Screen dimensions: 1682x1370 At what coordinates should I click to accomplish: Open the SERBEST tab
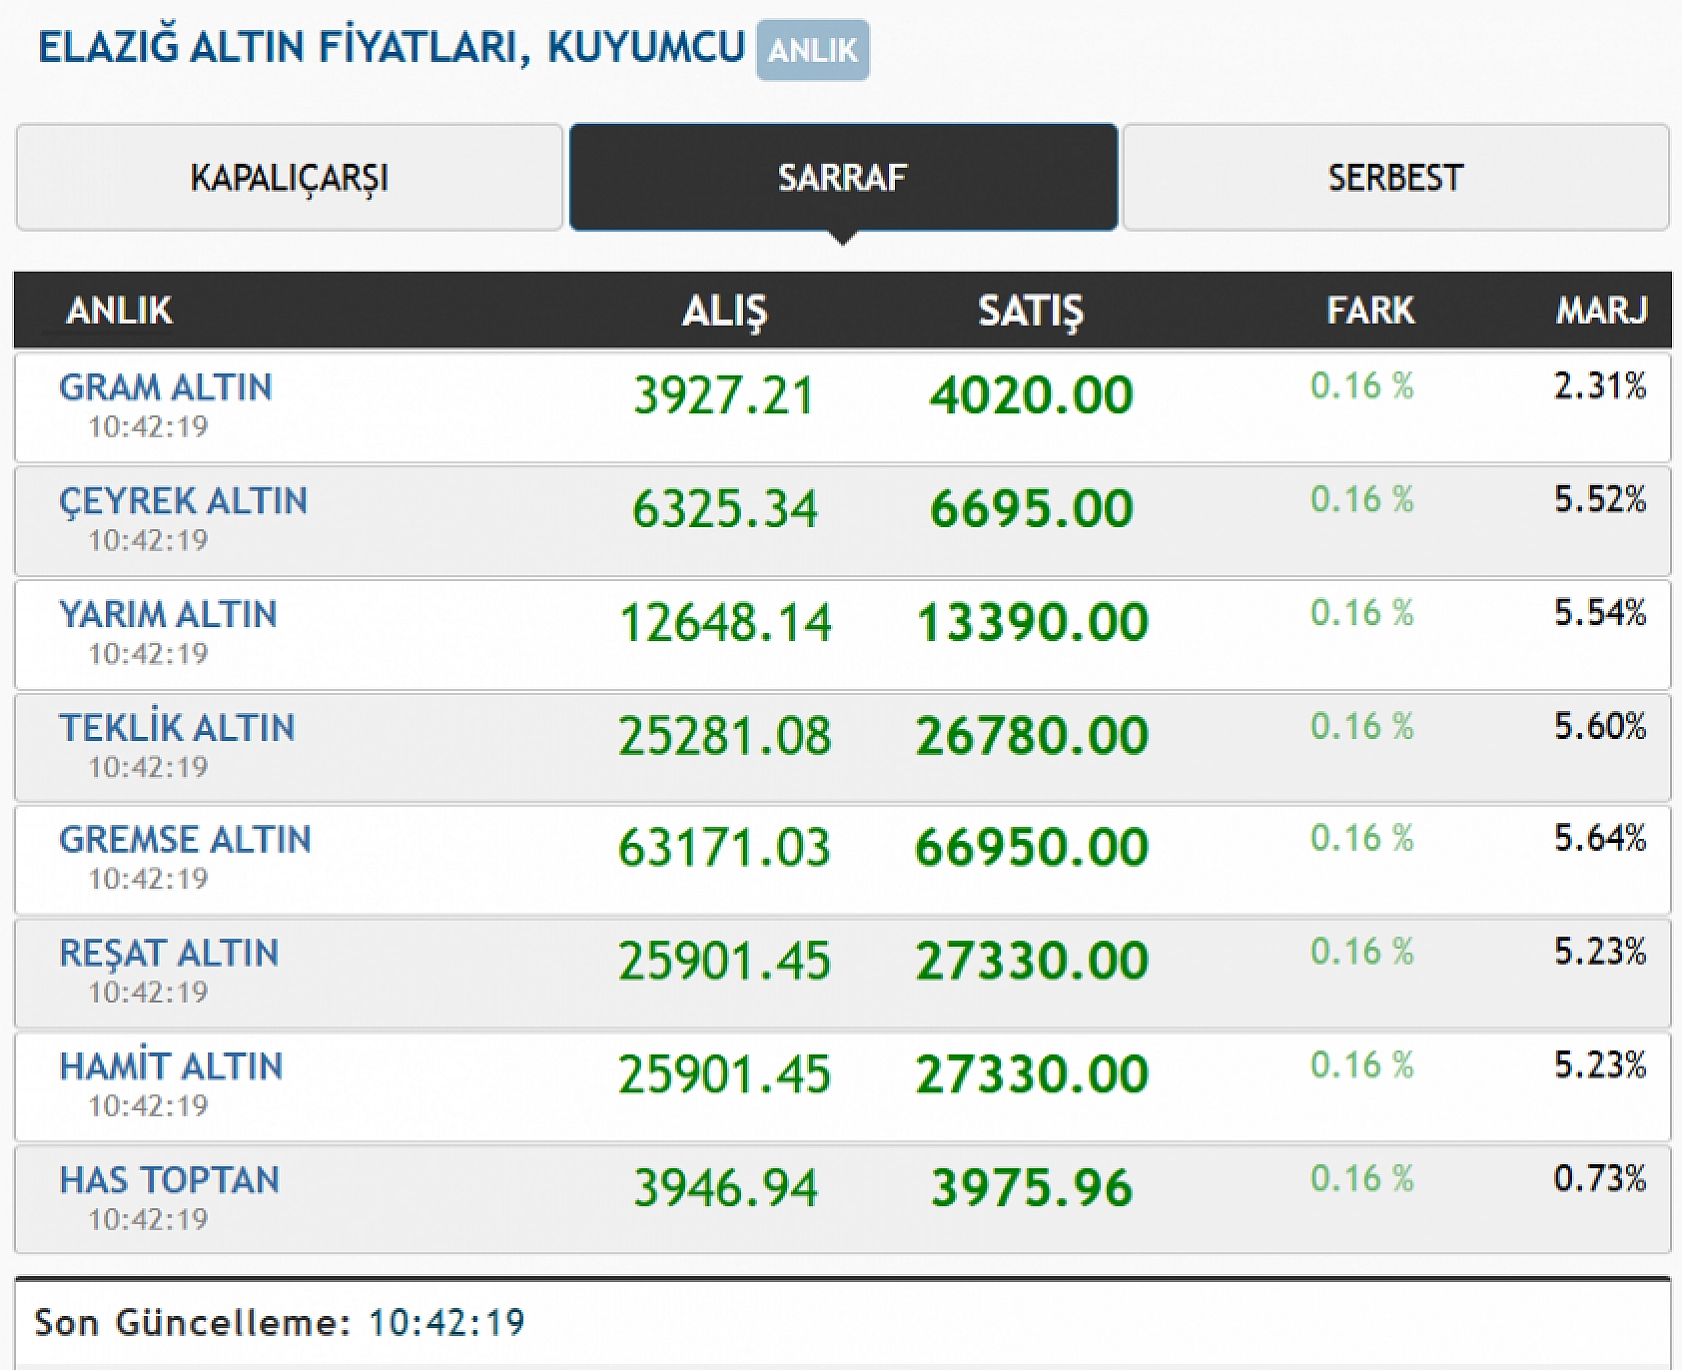tap(1395, 178)
